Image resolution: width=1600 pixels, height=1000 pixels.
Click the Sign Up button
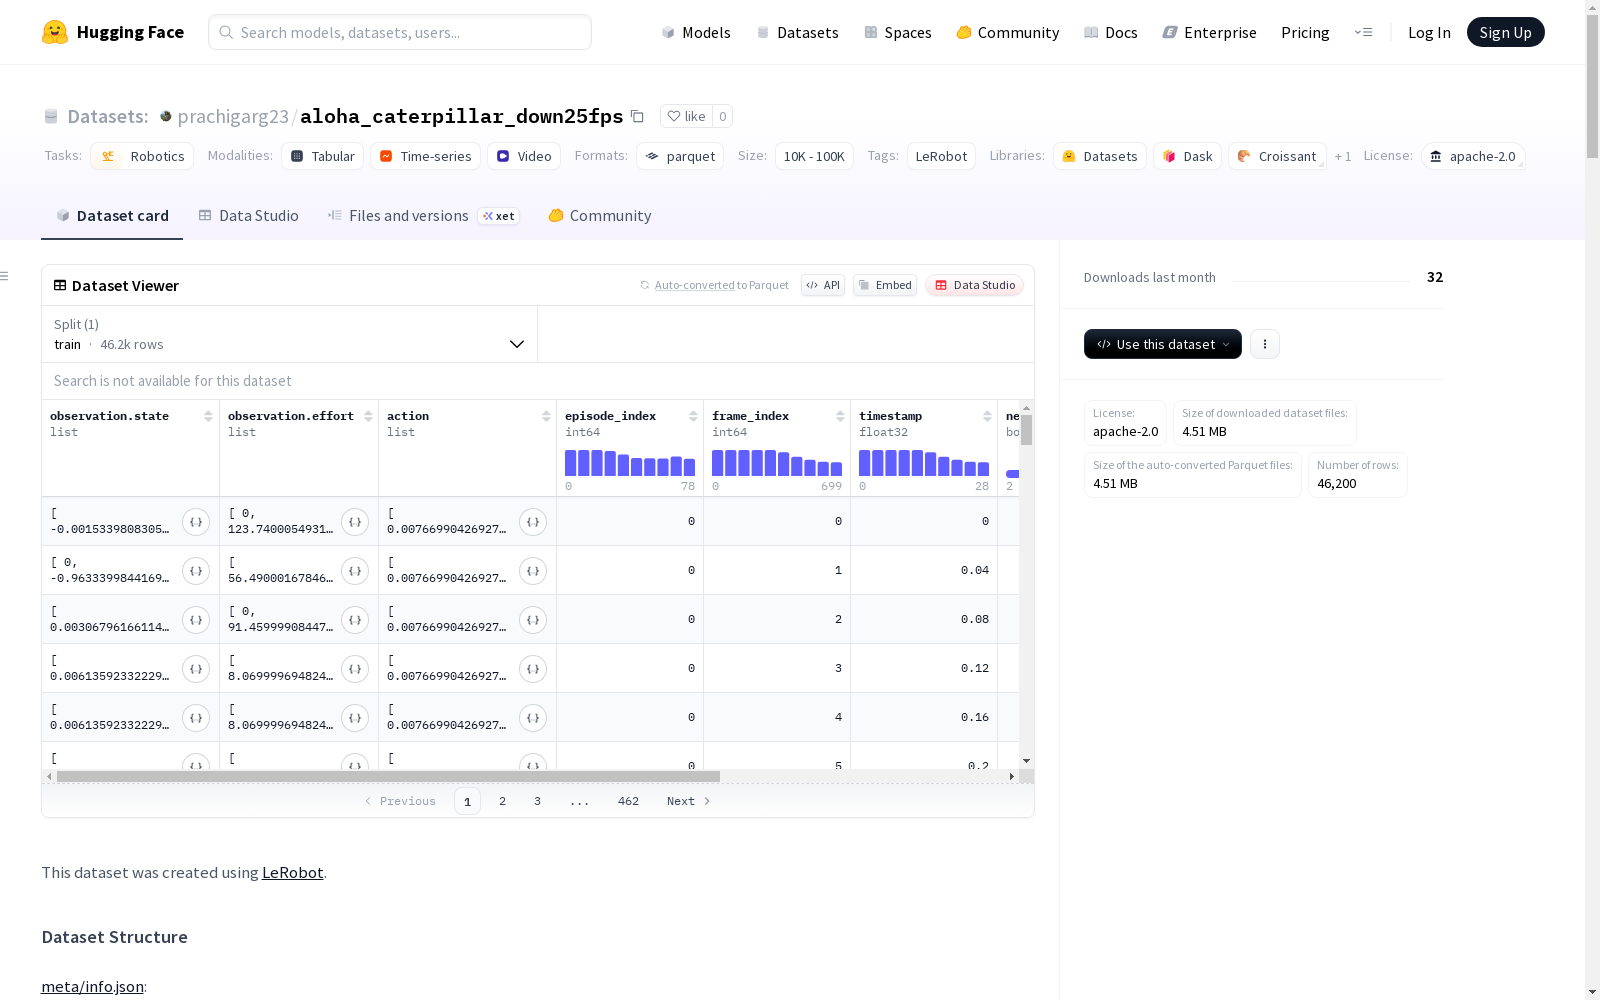click(x=1506, y=32)
